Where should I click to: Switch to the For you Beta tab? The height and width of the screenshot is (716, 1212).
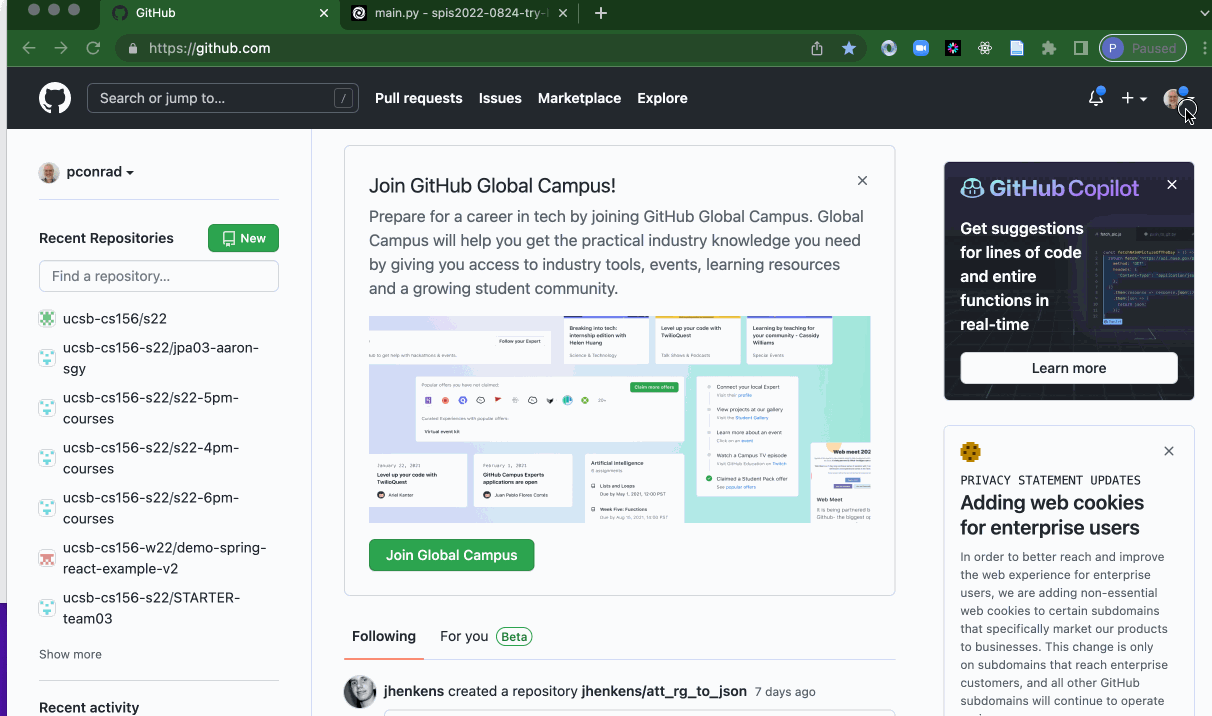click(484, 636)
